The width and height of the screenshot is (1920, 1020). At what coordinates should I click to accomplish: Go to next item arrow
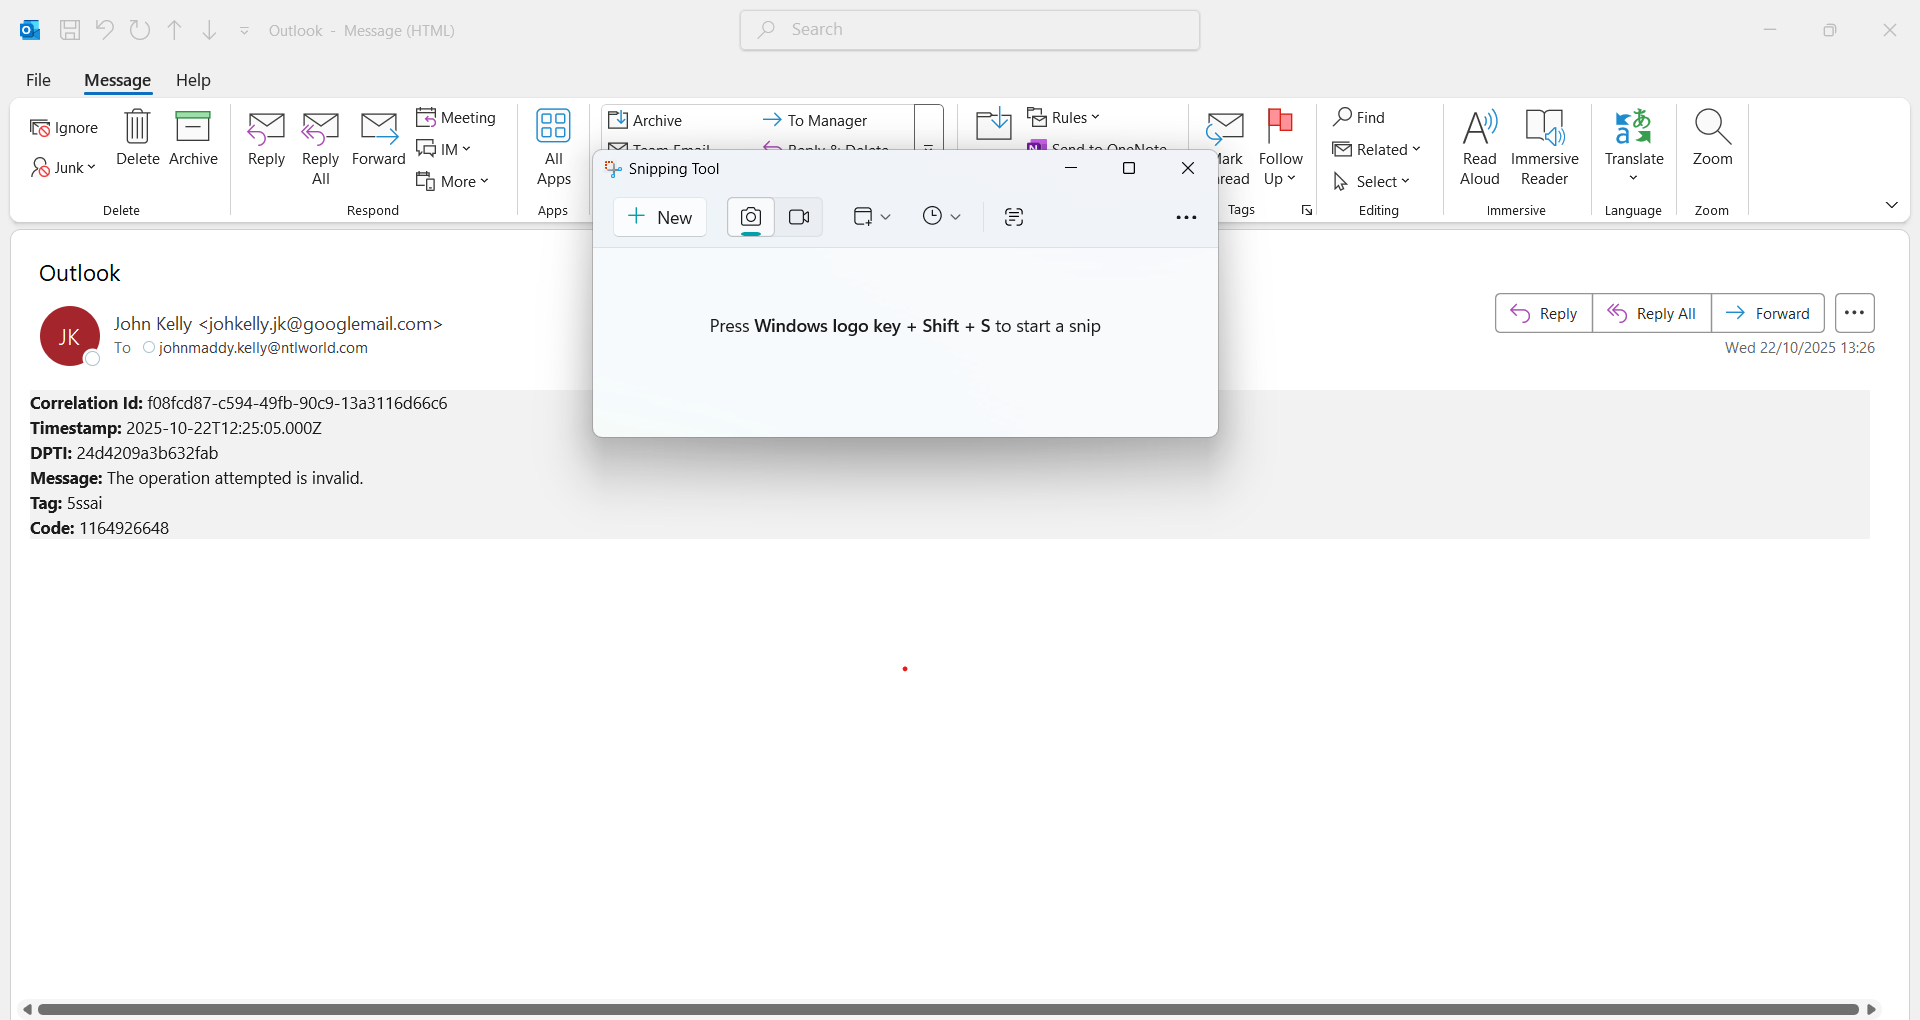coord(209,30)
